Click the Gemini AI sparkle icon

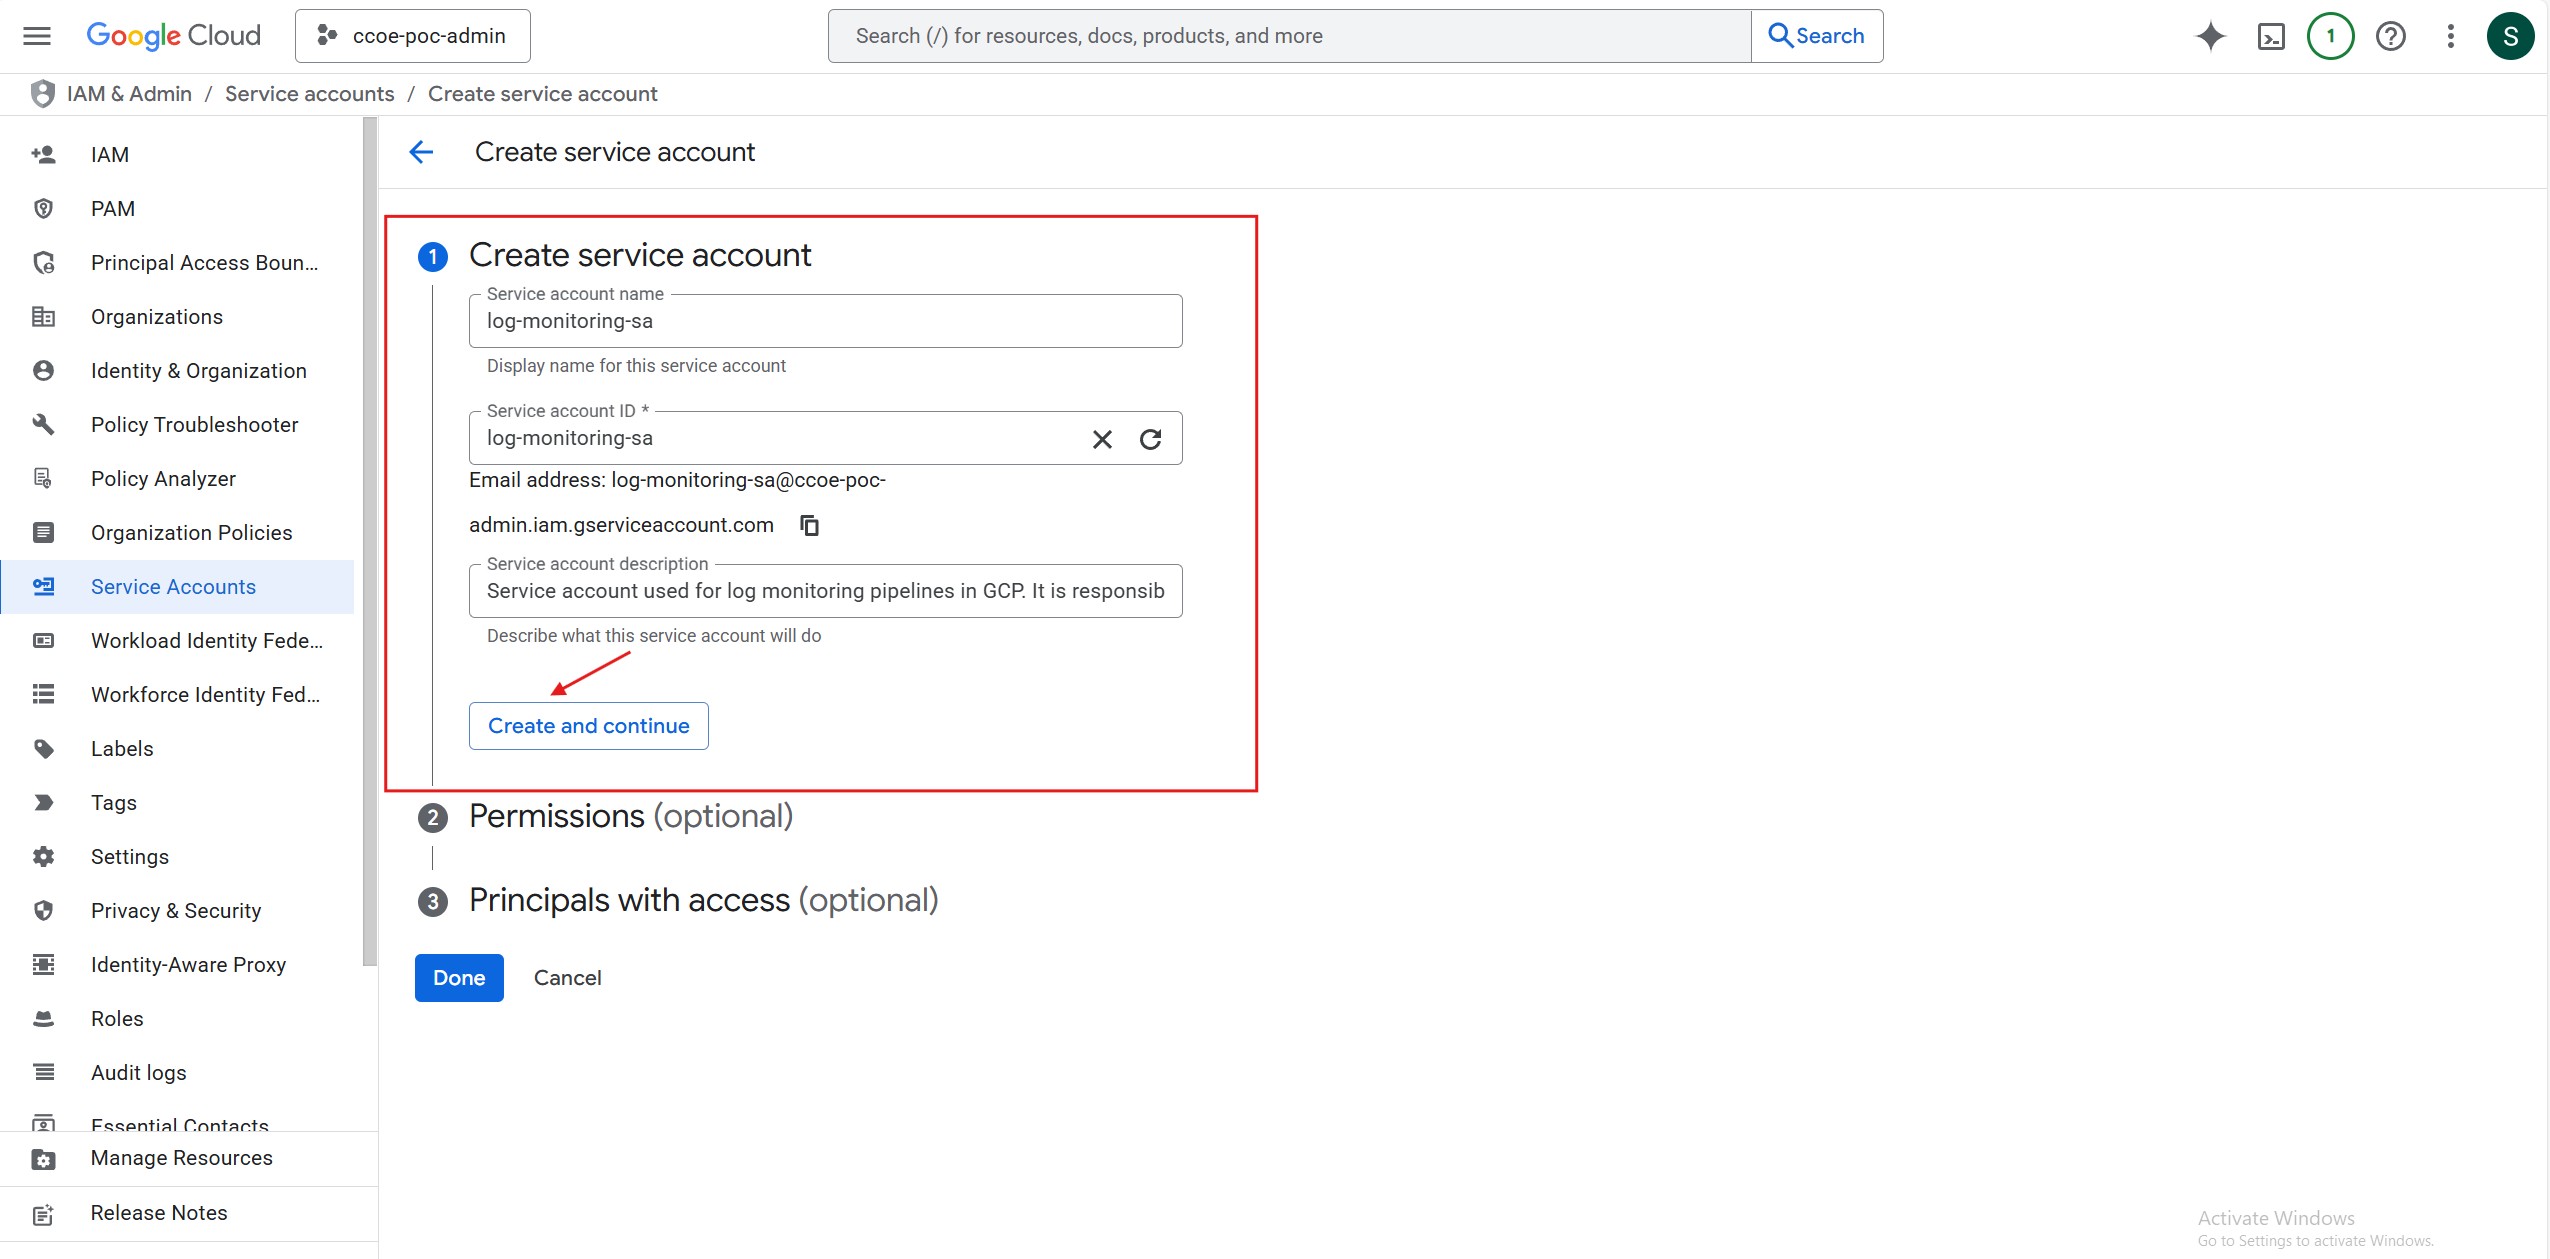point(2211,36)
